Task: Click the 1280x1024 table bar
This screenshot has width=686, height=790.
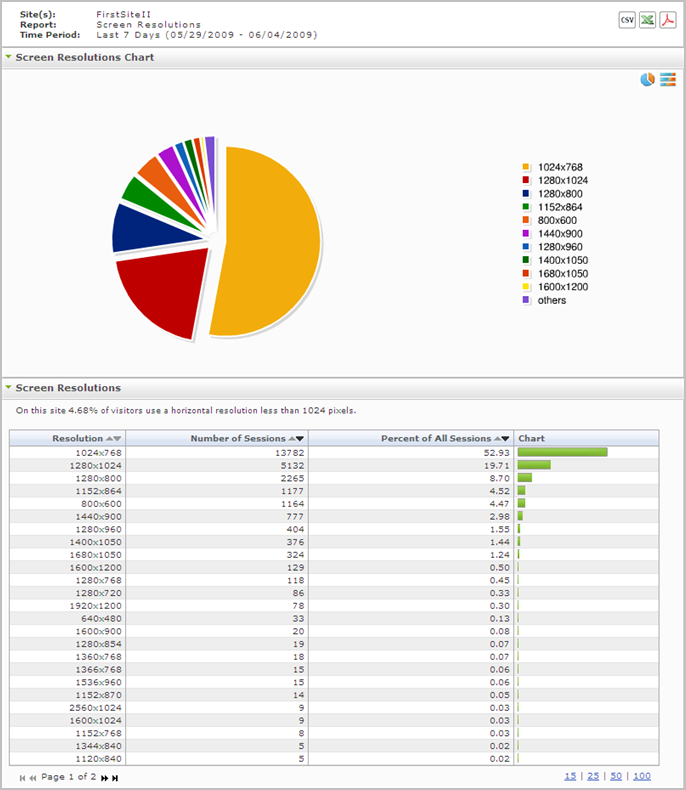Action: 534,465
